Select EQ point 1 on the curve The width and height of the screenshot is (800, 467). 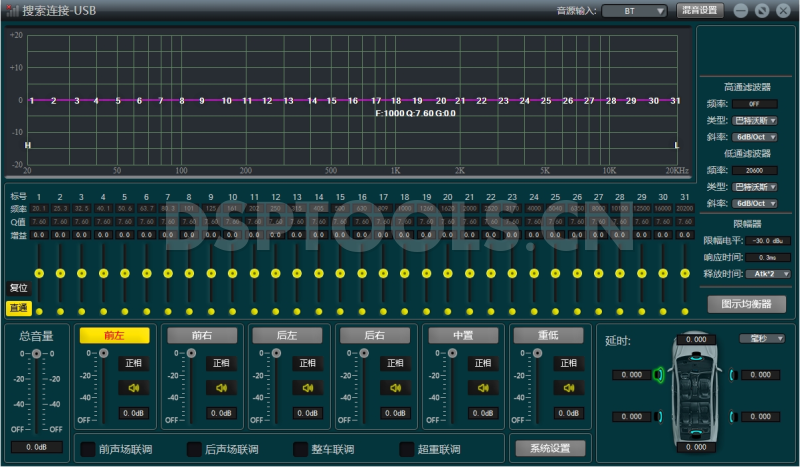click(x=31, y=101)
